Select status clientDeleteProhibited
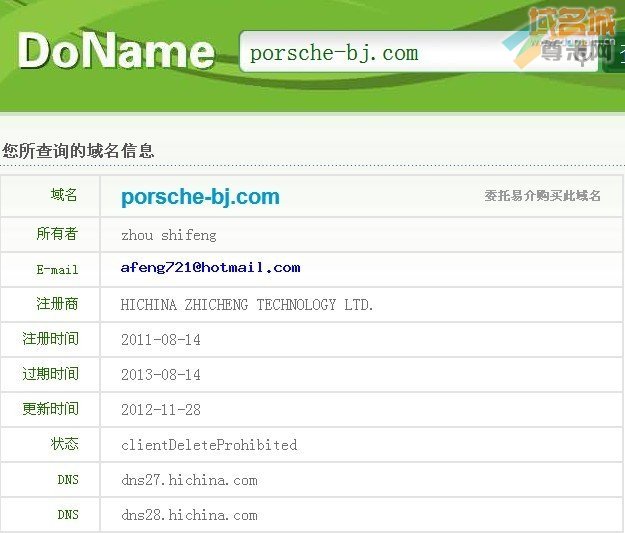 [209, 445]
